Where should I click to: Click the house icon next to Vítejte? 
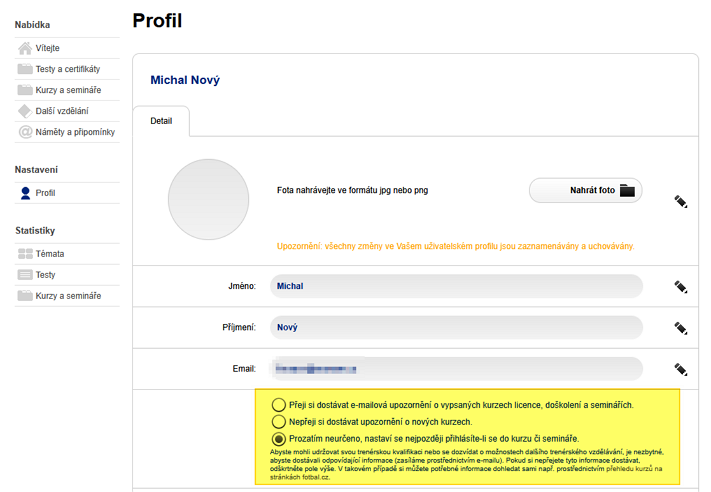click(x=25, y=48)
